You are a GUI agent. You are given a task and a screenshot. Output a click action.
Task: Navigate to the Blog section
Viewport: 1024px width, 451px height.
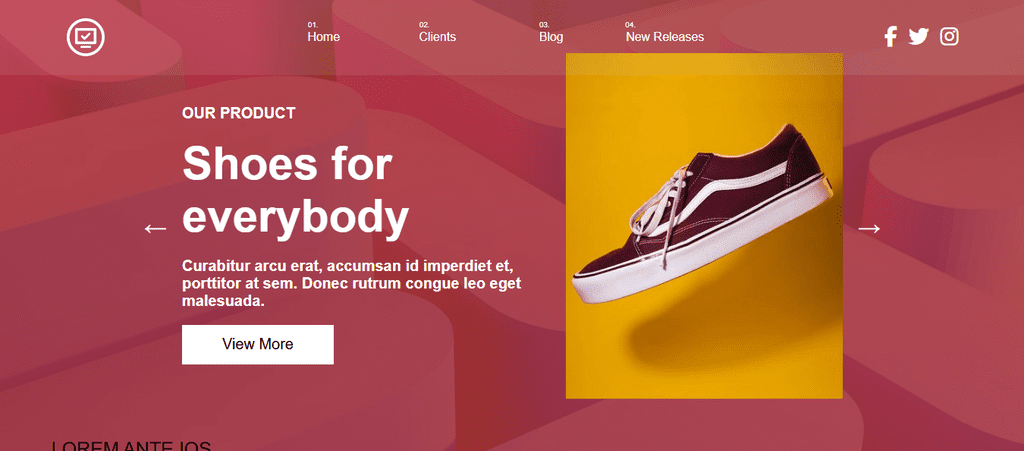click(551, 37)
